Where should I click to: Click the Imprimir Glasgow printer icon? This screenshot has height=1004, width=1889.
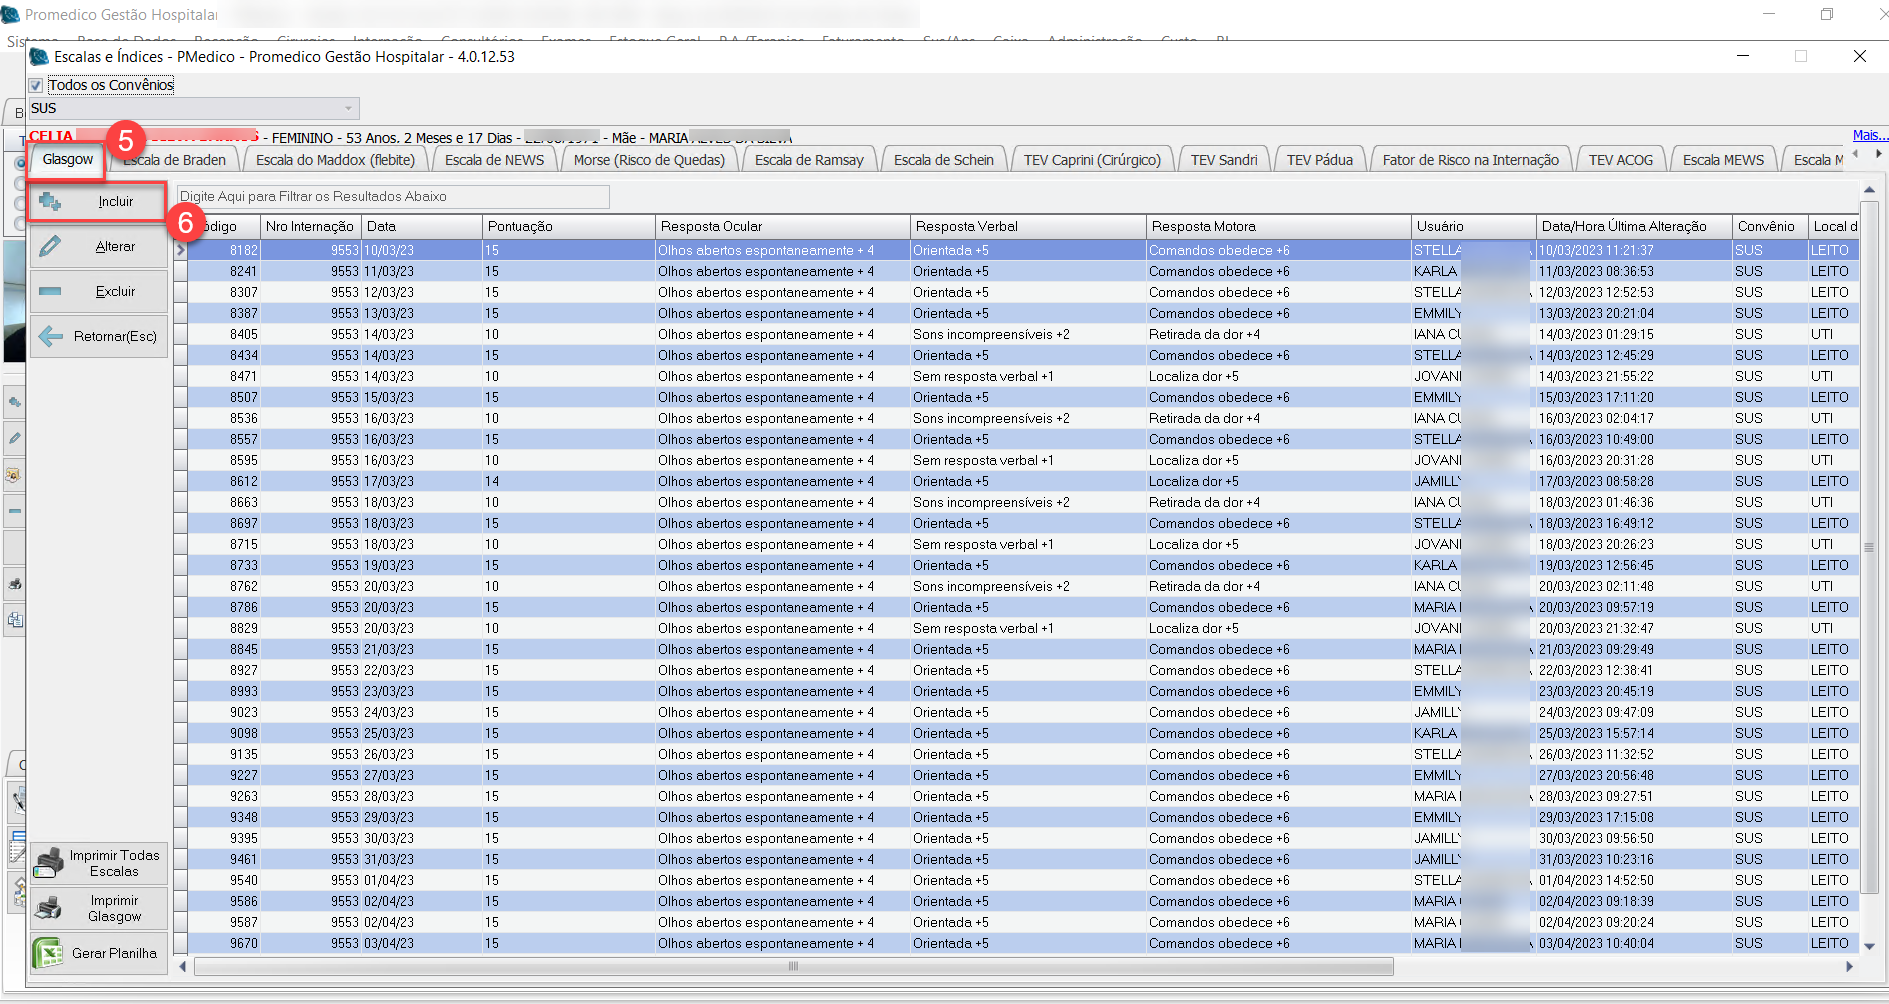[48, 908]
